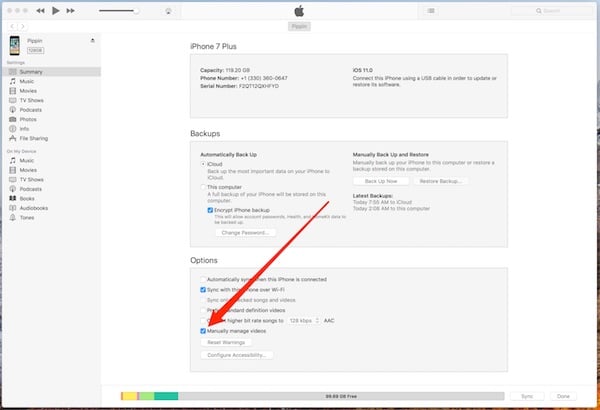This screenshot has width=600, height=410.
Task: Select Music under Settings
Action: (51, 81)
